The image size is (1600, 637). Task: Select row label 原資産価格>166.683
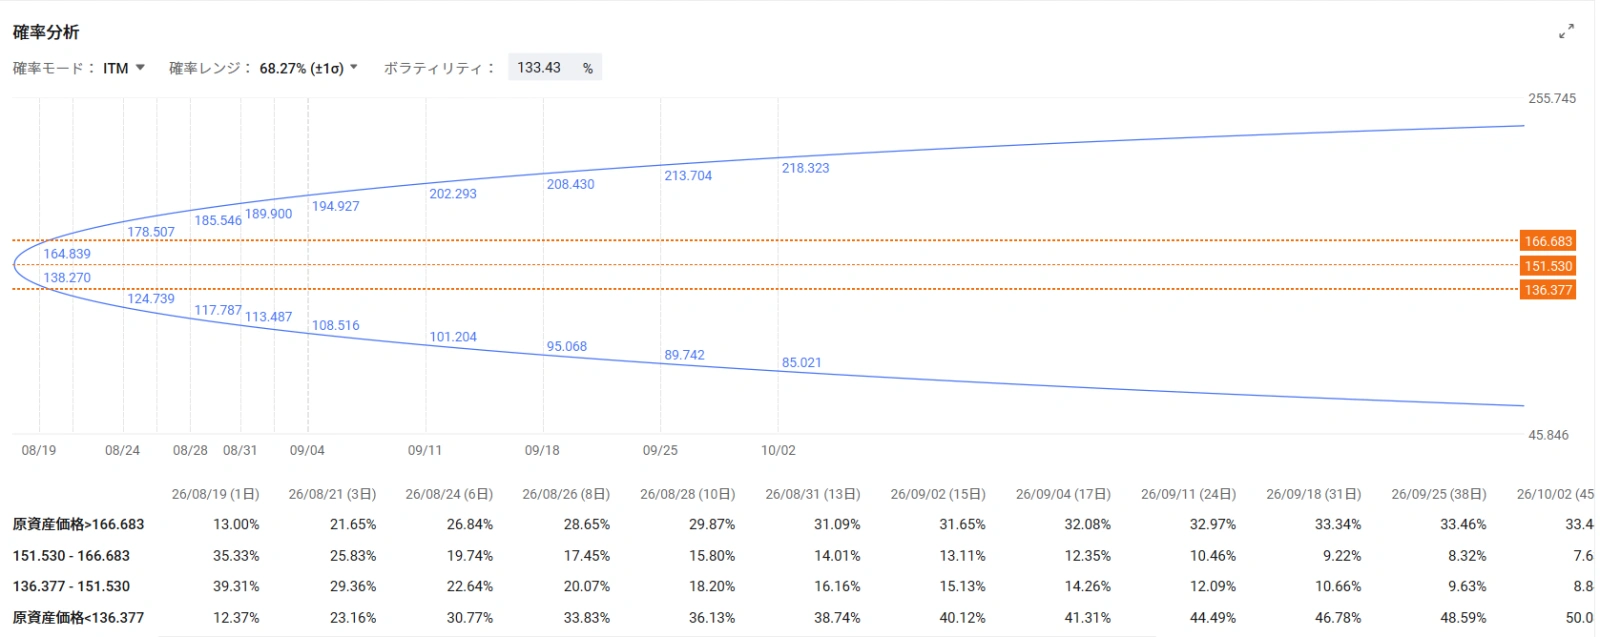(x=78, y=524)
